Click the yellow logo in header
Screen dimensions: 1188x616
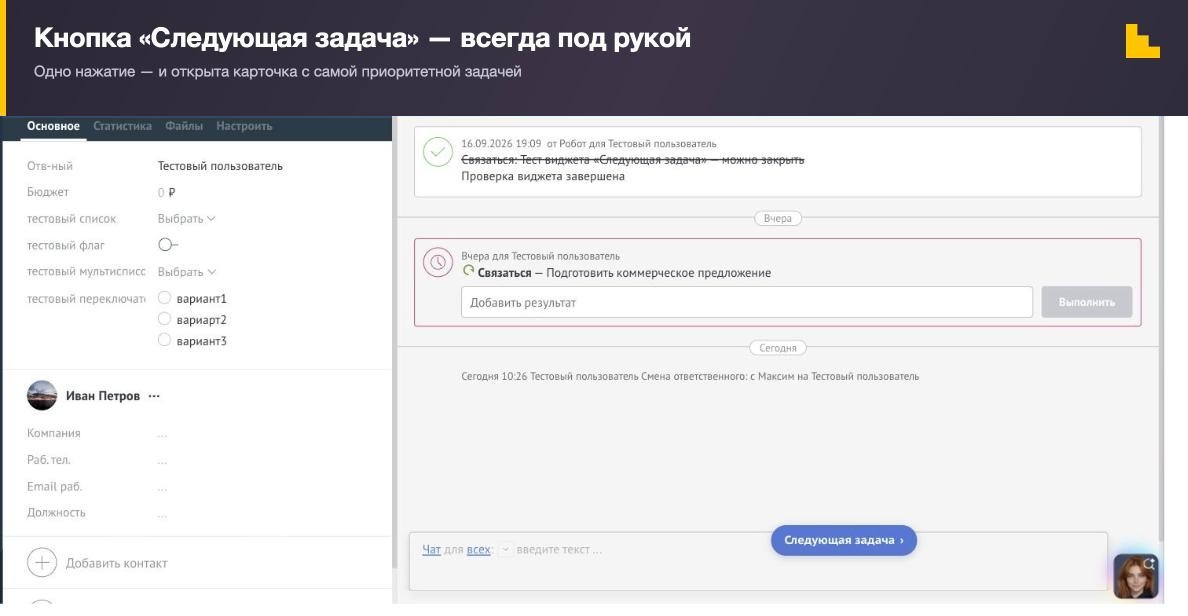(1143, 41)
